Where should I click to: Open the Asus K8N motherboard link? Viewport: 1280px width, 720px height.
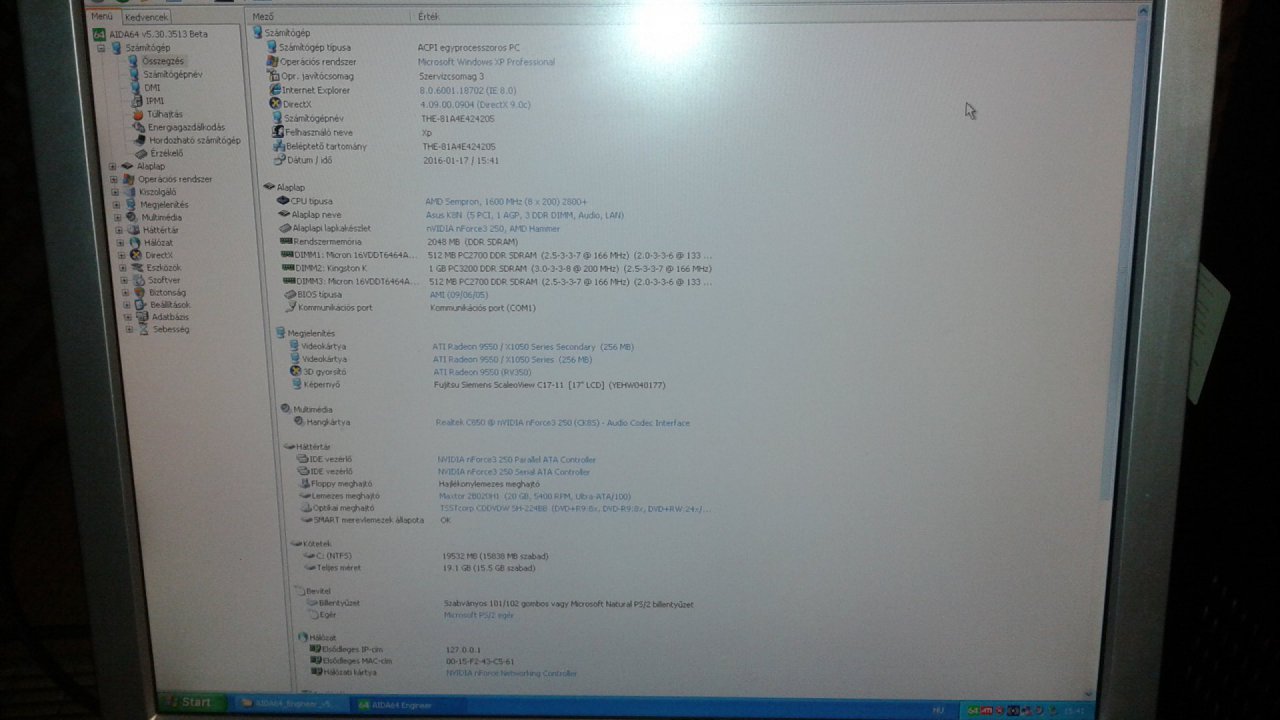[x=525, y=215]
